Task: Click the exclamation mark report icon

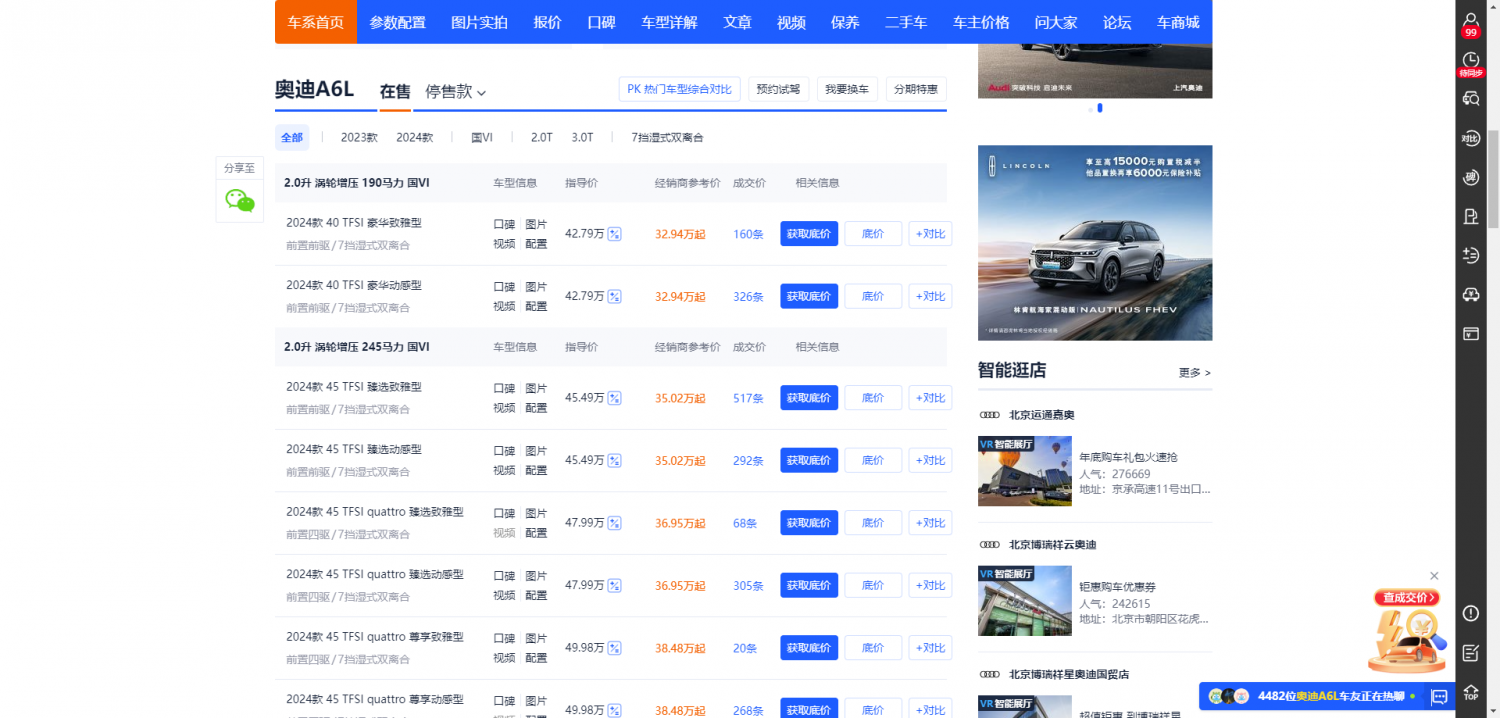Action: tap(1470, 613)
